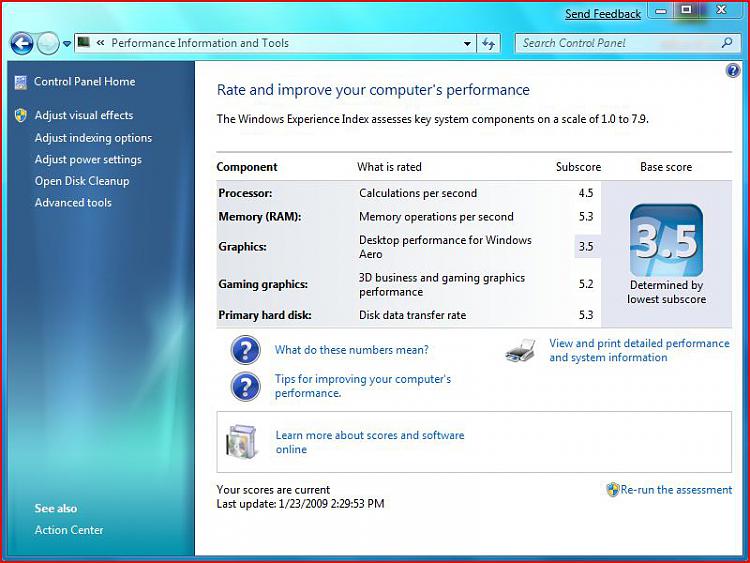Open Adjust power settings
Screen dimensions: 750x563
(88, 159)
